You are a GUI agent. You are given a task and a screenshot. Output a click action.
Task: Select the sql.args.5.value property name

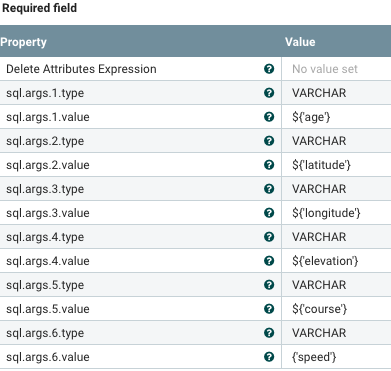pyautogui.click(x=48, y=309)
